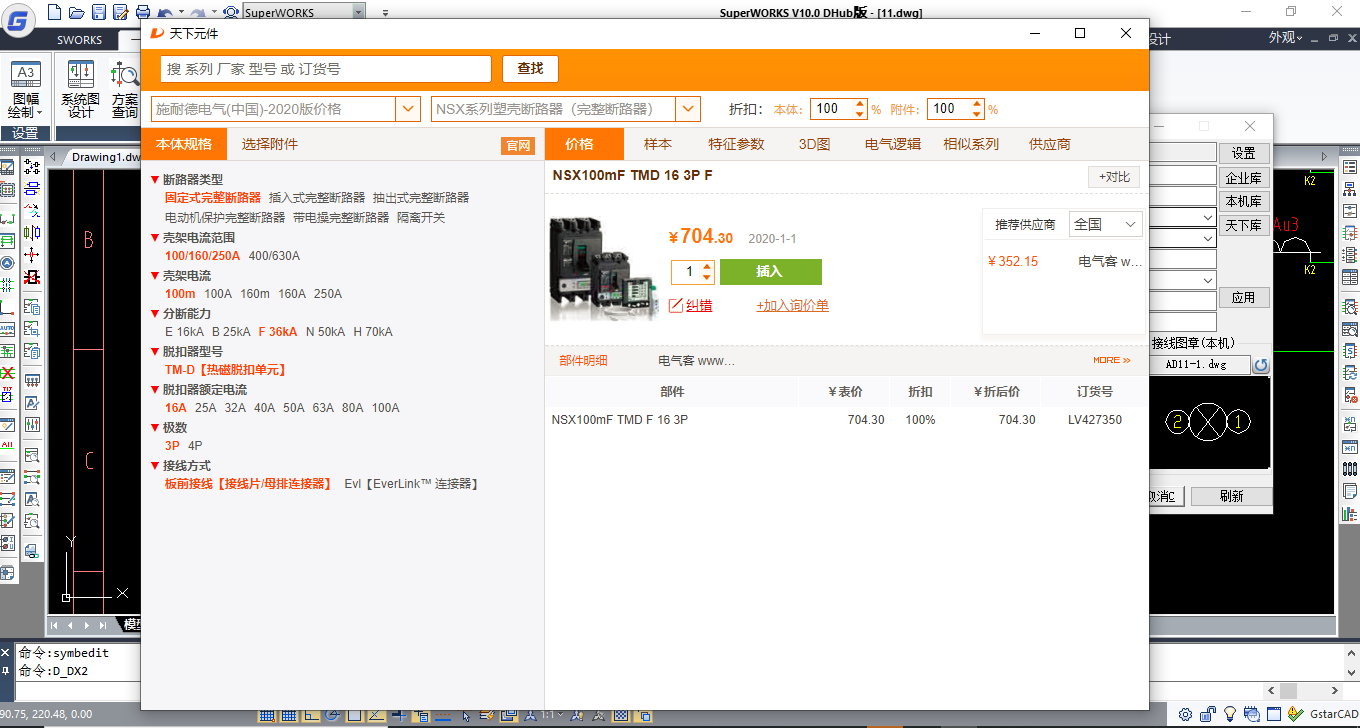Click the Save icon in the quick access toolbar
This screenshot has width=1360, height=728.
pos(98,12)
